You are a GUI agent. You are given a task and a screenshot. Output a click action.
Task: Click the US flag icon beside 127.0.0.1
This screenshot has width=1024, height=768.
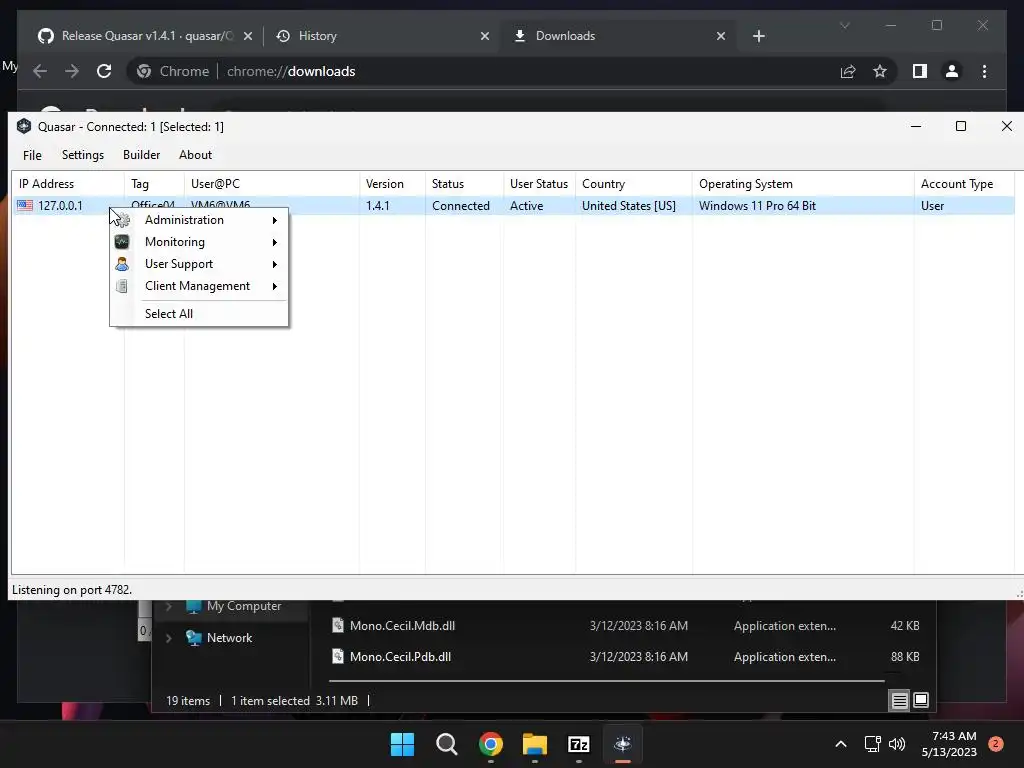click(x=25, y=206)
